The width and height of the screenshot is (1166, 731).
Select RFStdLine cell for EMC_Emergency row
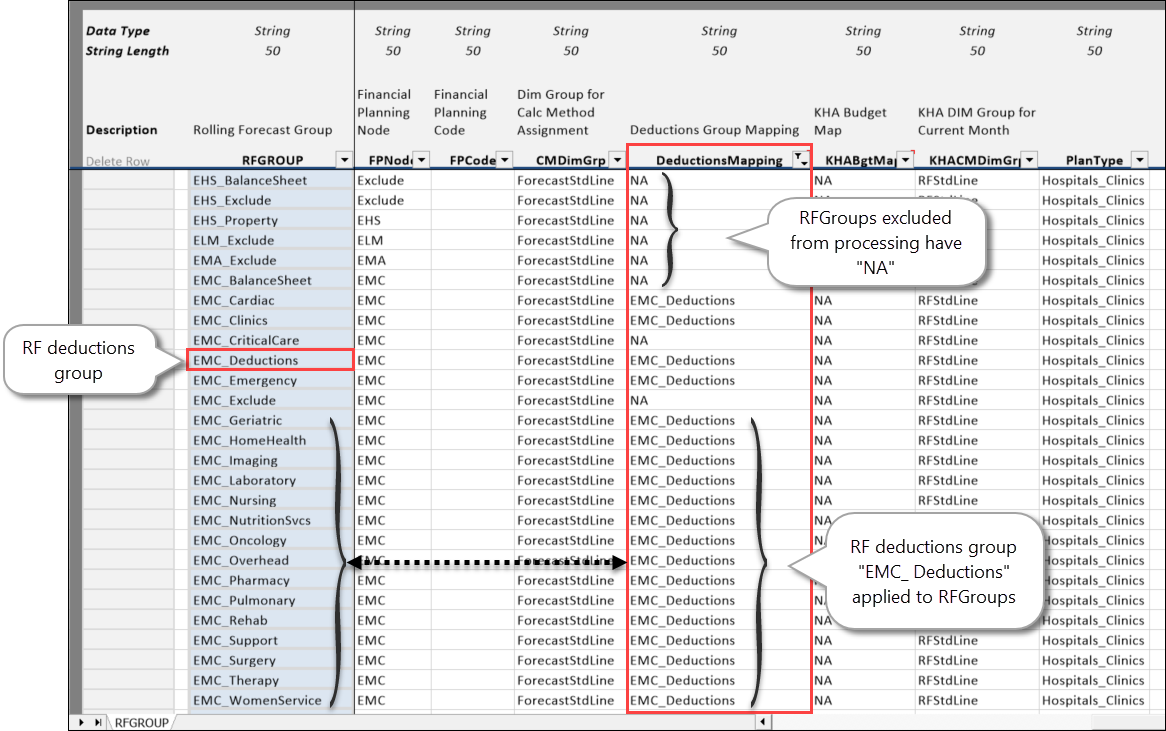tap(977, 381)
